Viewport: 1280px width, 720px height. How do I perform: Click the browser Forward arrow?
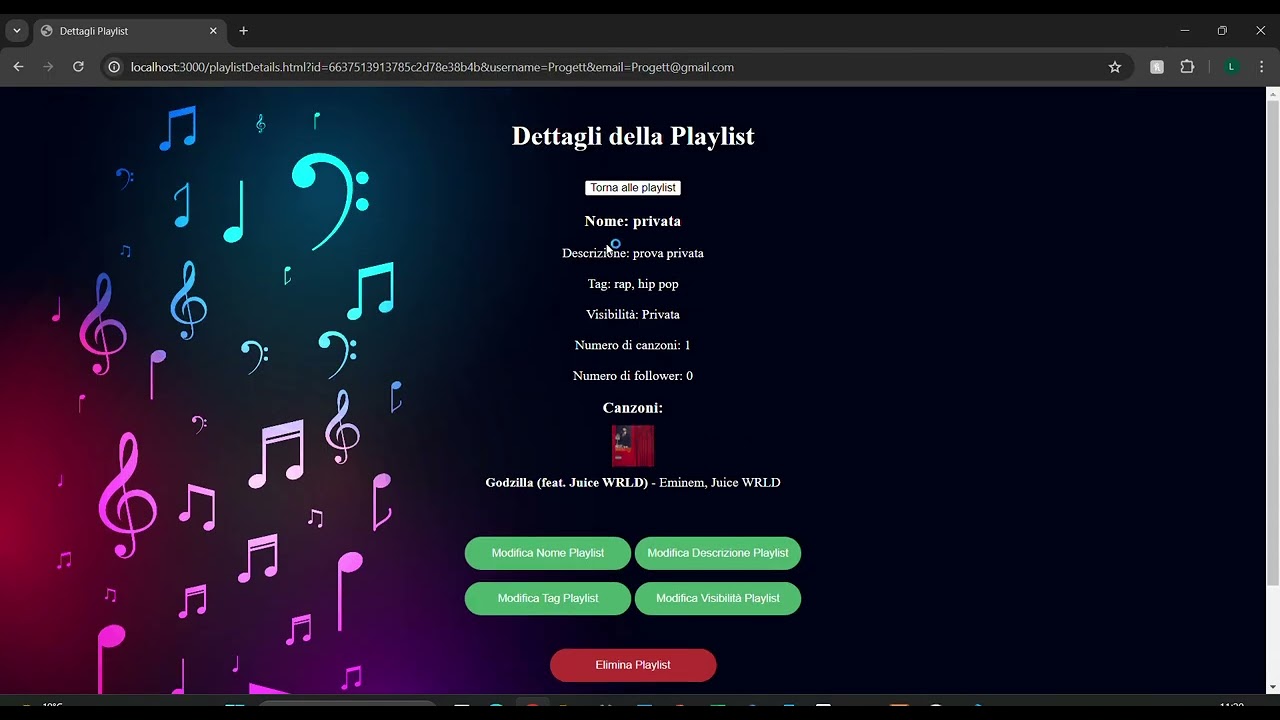click(x=48, y=67)
